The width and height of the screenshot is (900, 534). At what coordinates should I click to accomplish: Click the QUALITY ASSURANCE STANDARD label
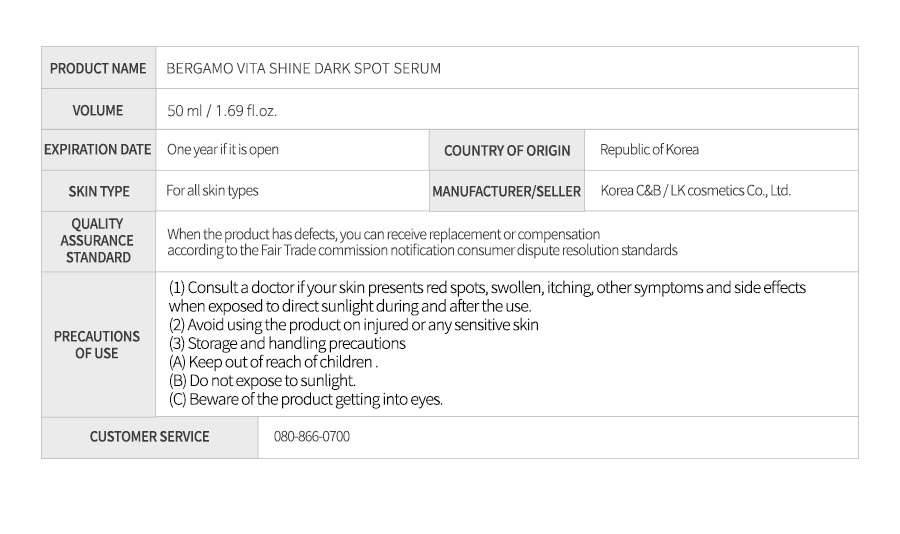click(97, 241)
